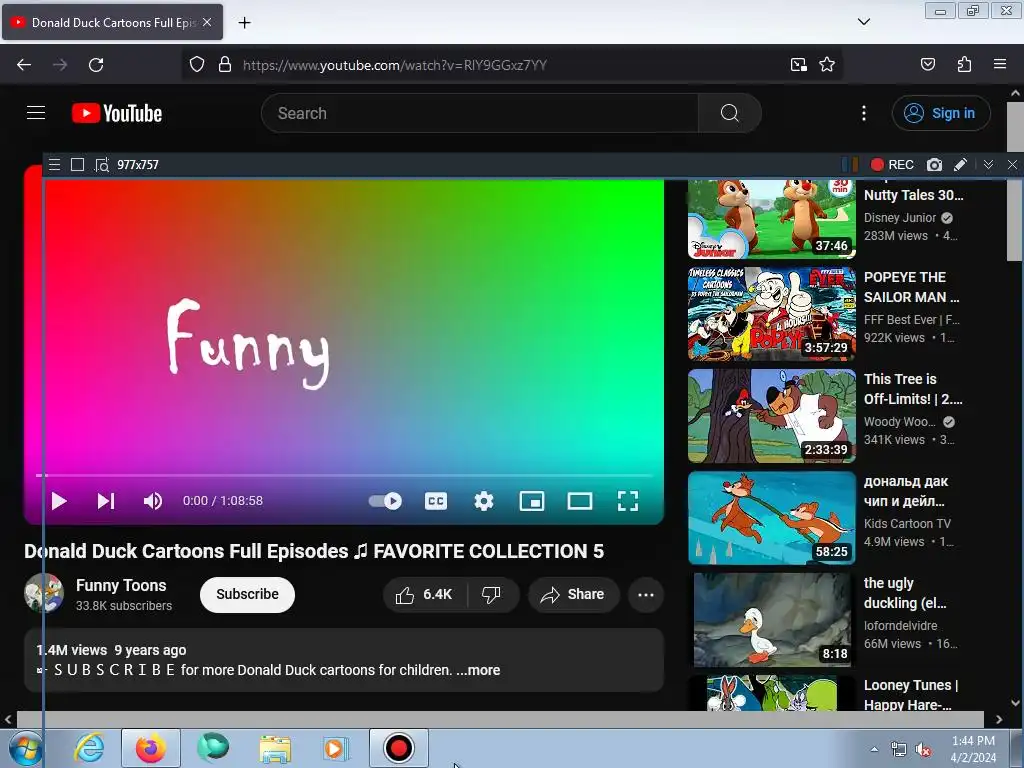Open Firefox tracking protection shield

(197, 65)
